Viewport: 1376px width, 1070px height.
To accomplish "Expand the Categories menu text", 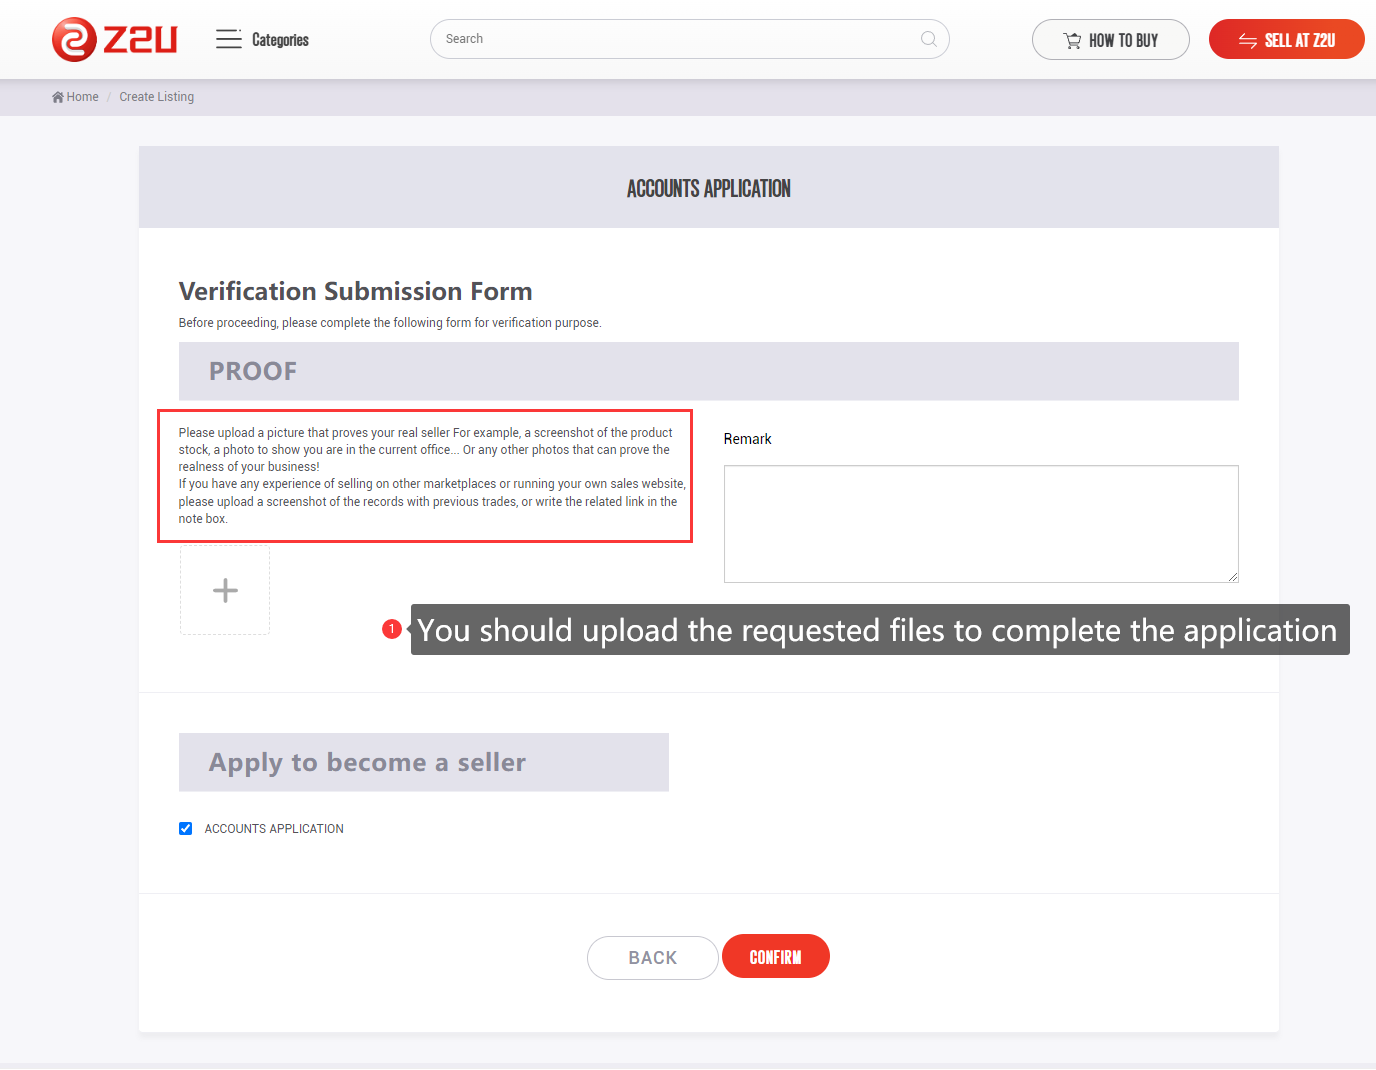I will click(x=280, y=40).
